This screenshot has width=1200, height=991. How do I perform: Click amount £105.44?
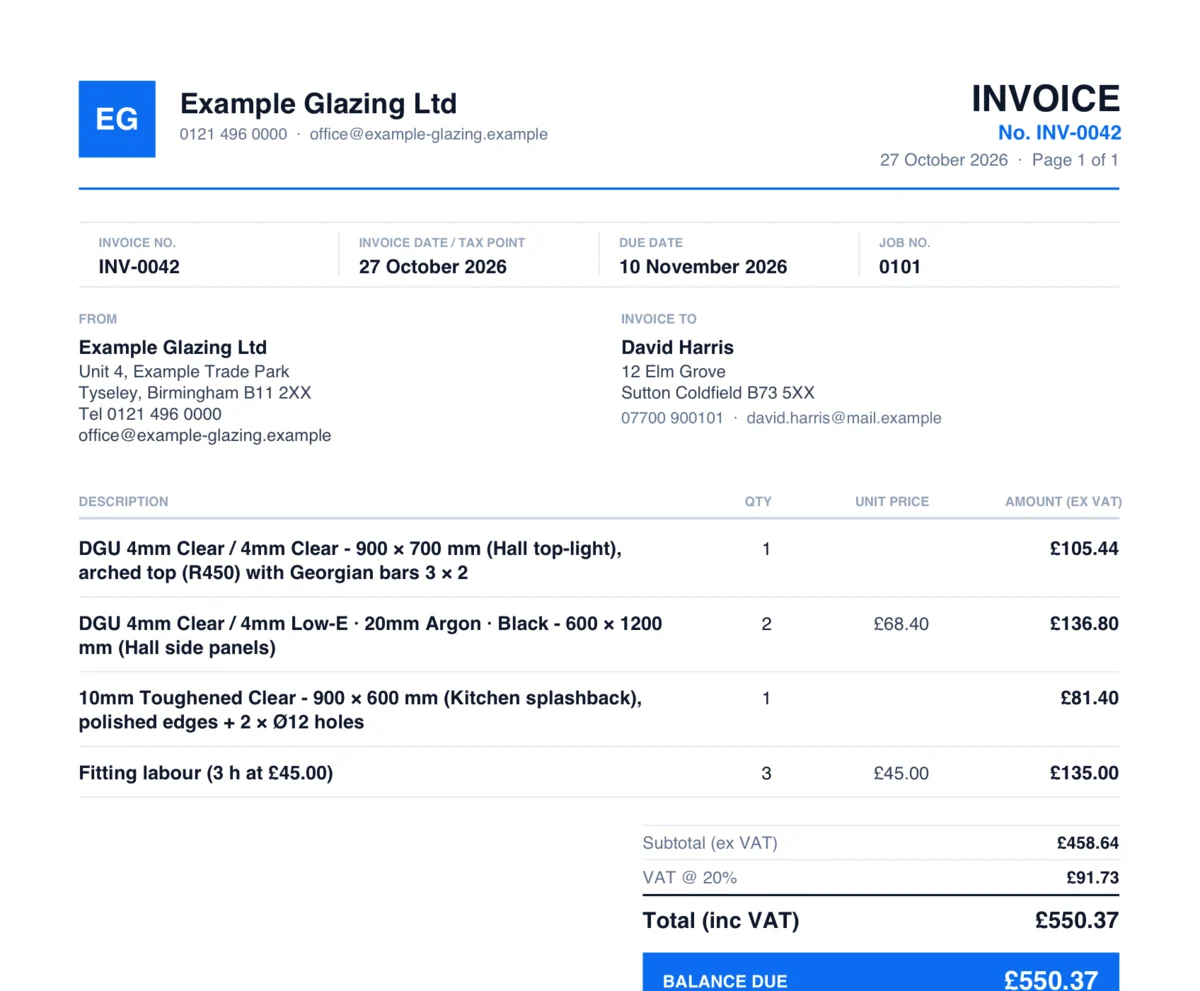point(1084,549)
